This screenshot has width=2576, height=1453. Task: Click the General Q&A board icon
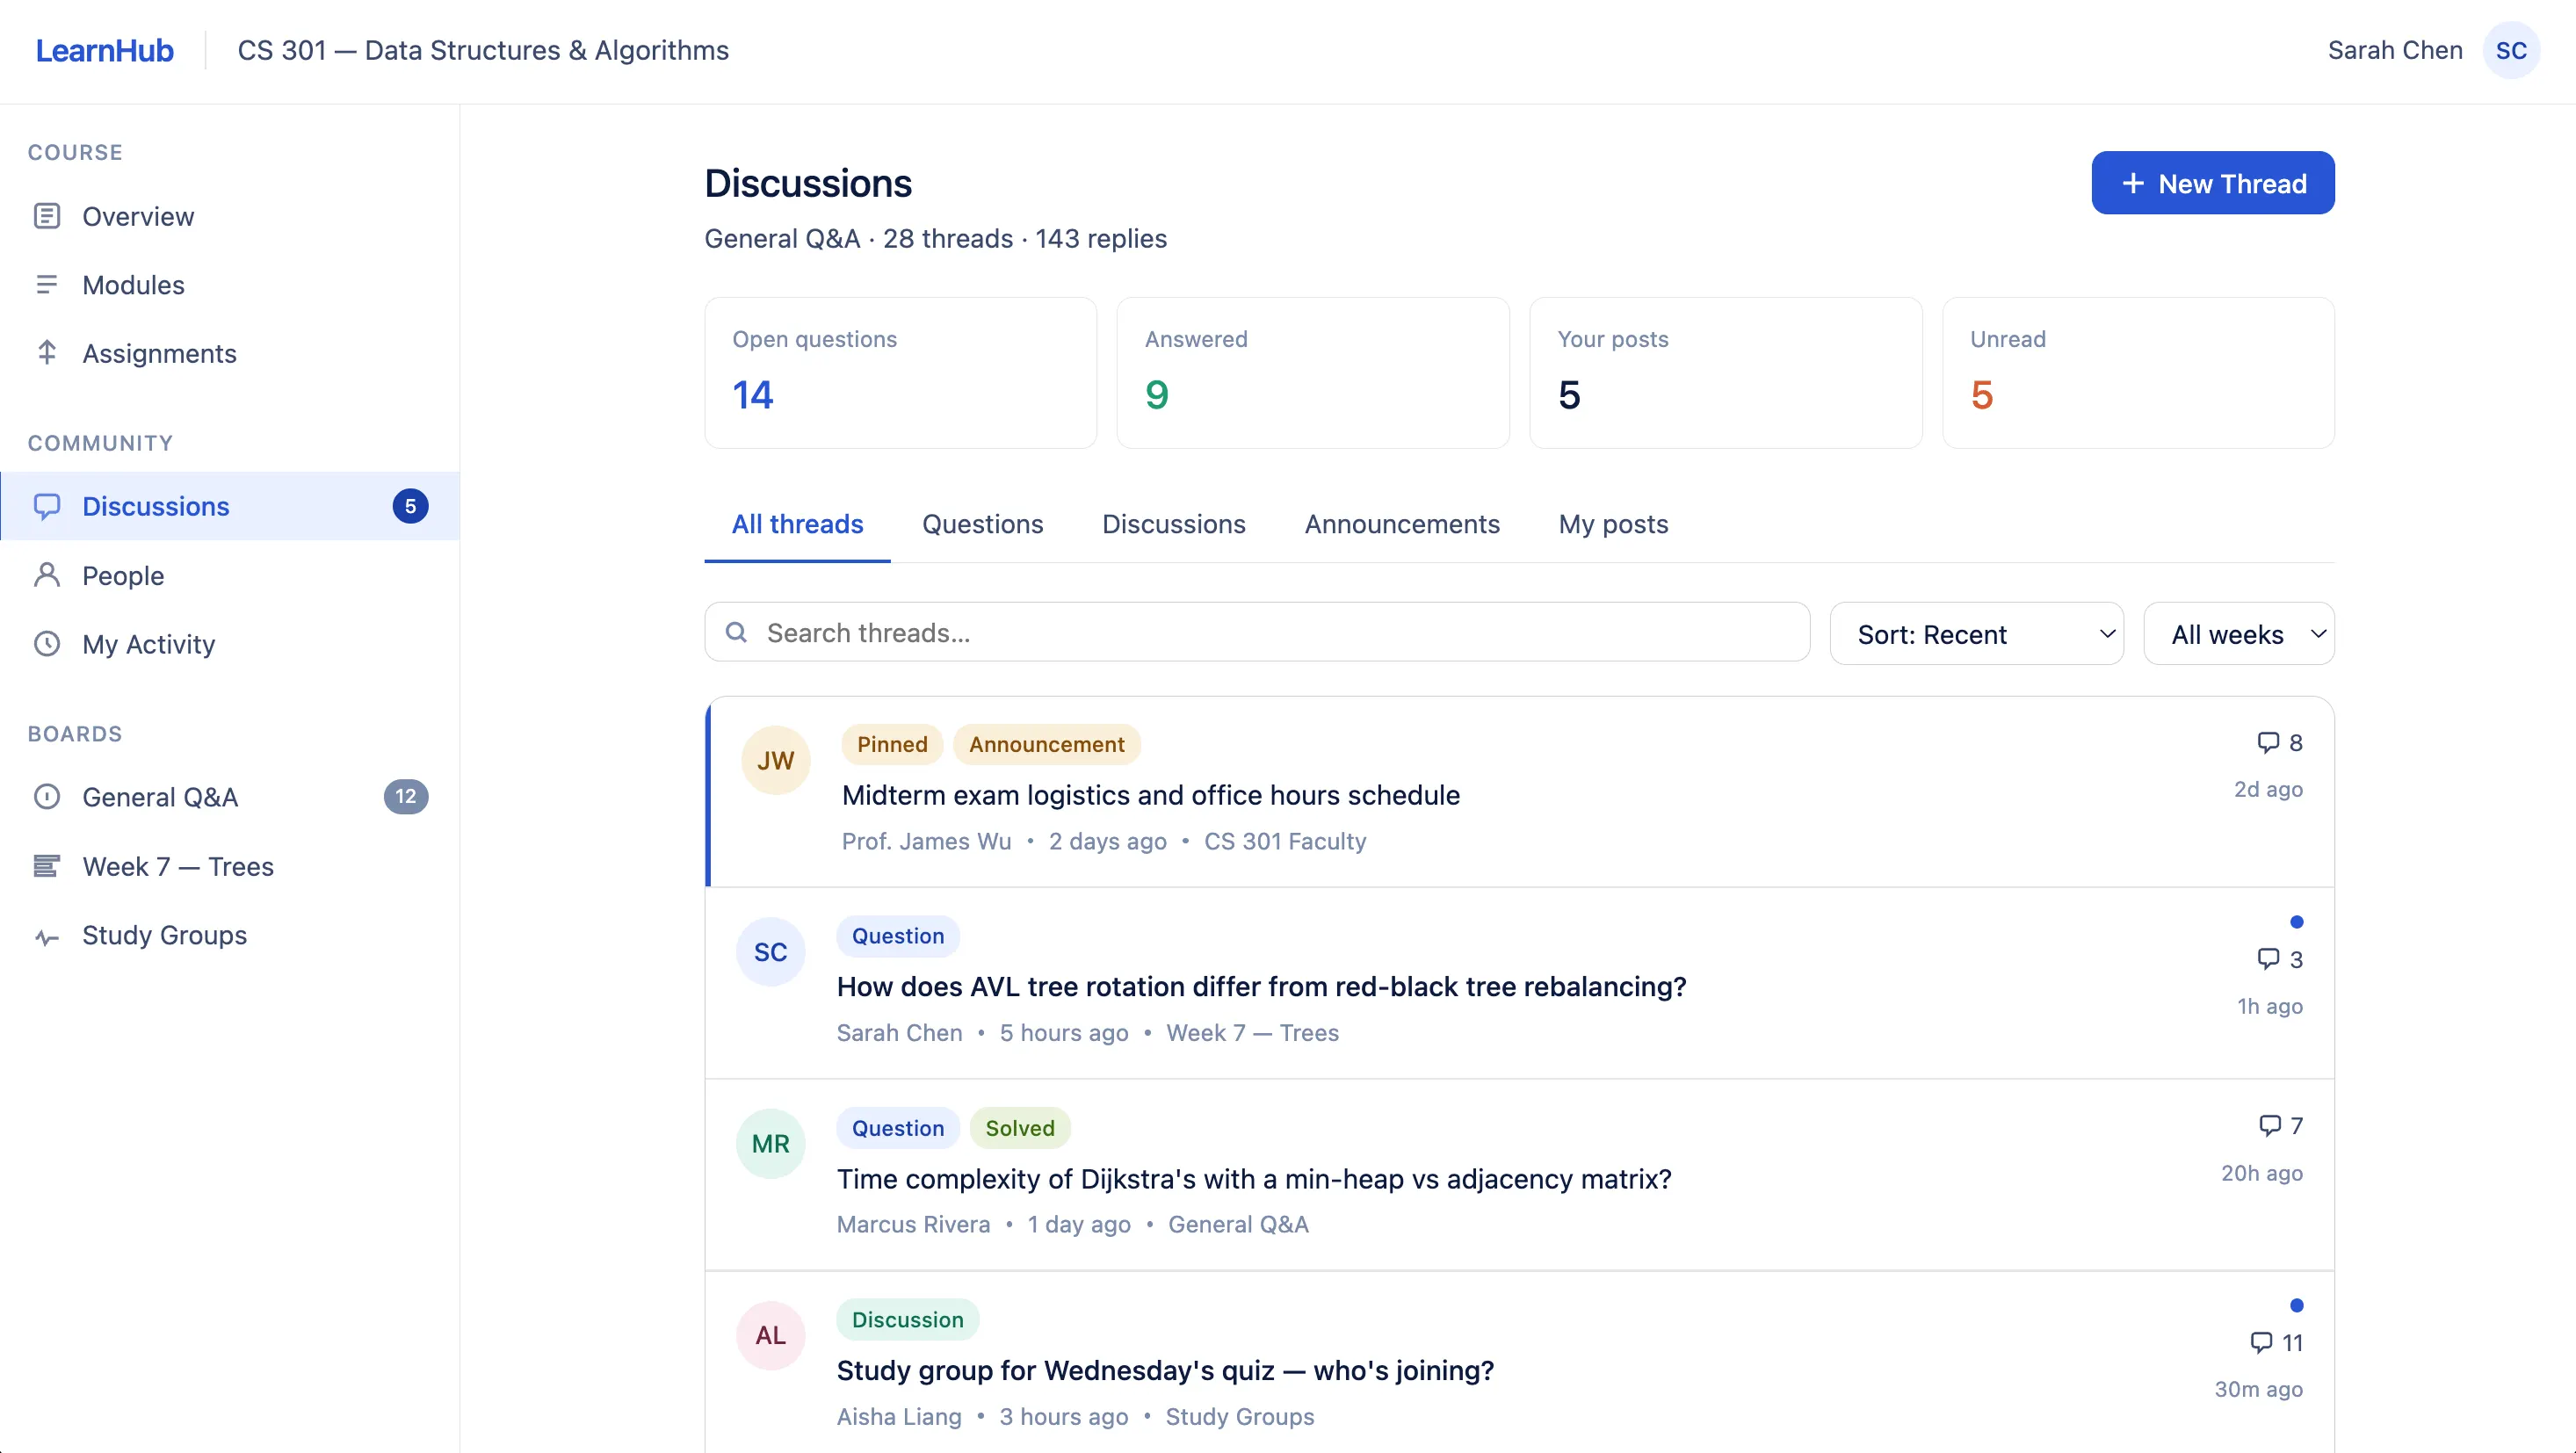[x=47, y=797]
